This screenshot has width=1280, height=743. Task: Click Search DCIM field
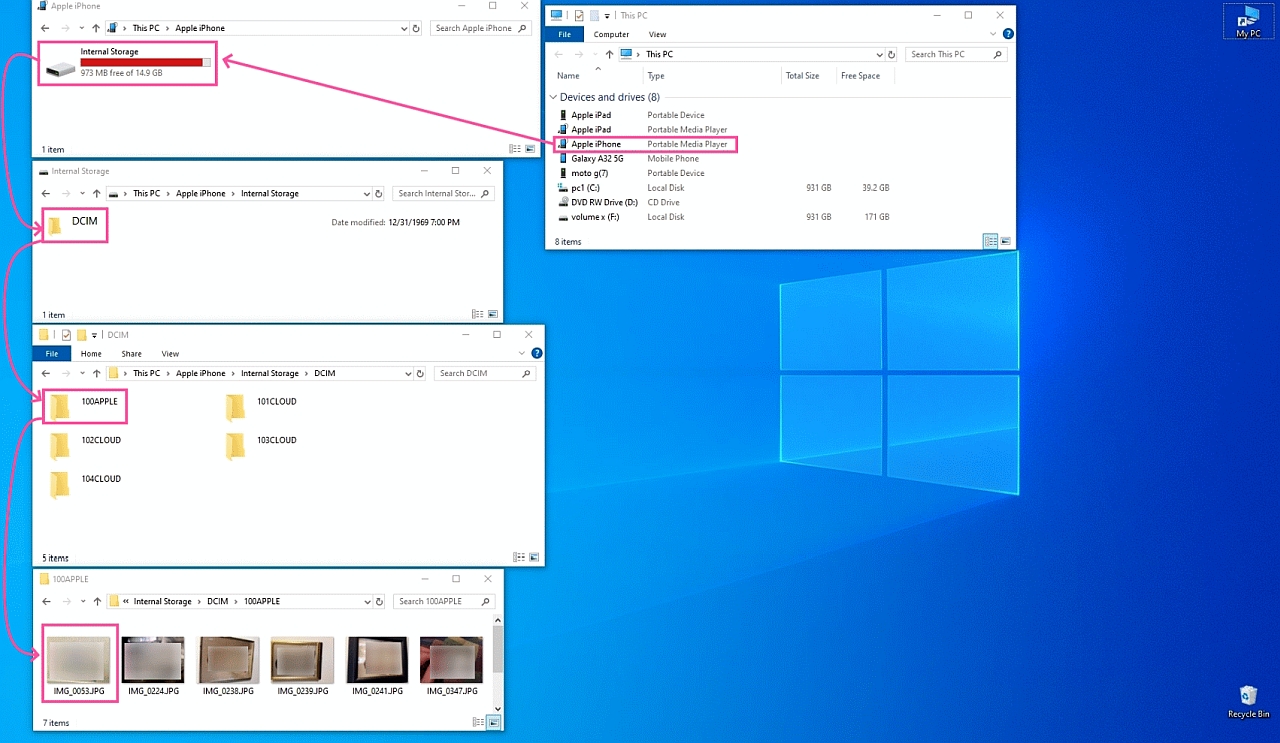pyautogui.click(x=484, y=373)
